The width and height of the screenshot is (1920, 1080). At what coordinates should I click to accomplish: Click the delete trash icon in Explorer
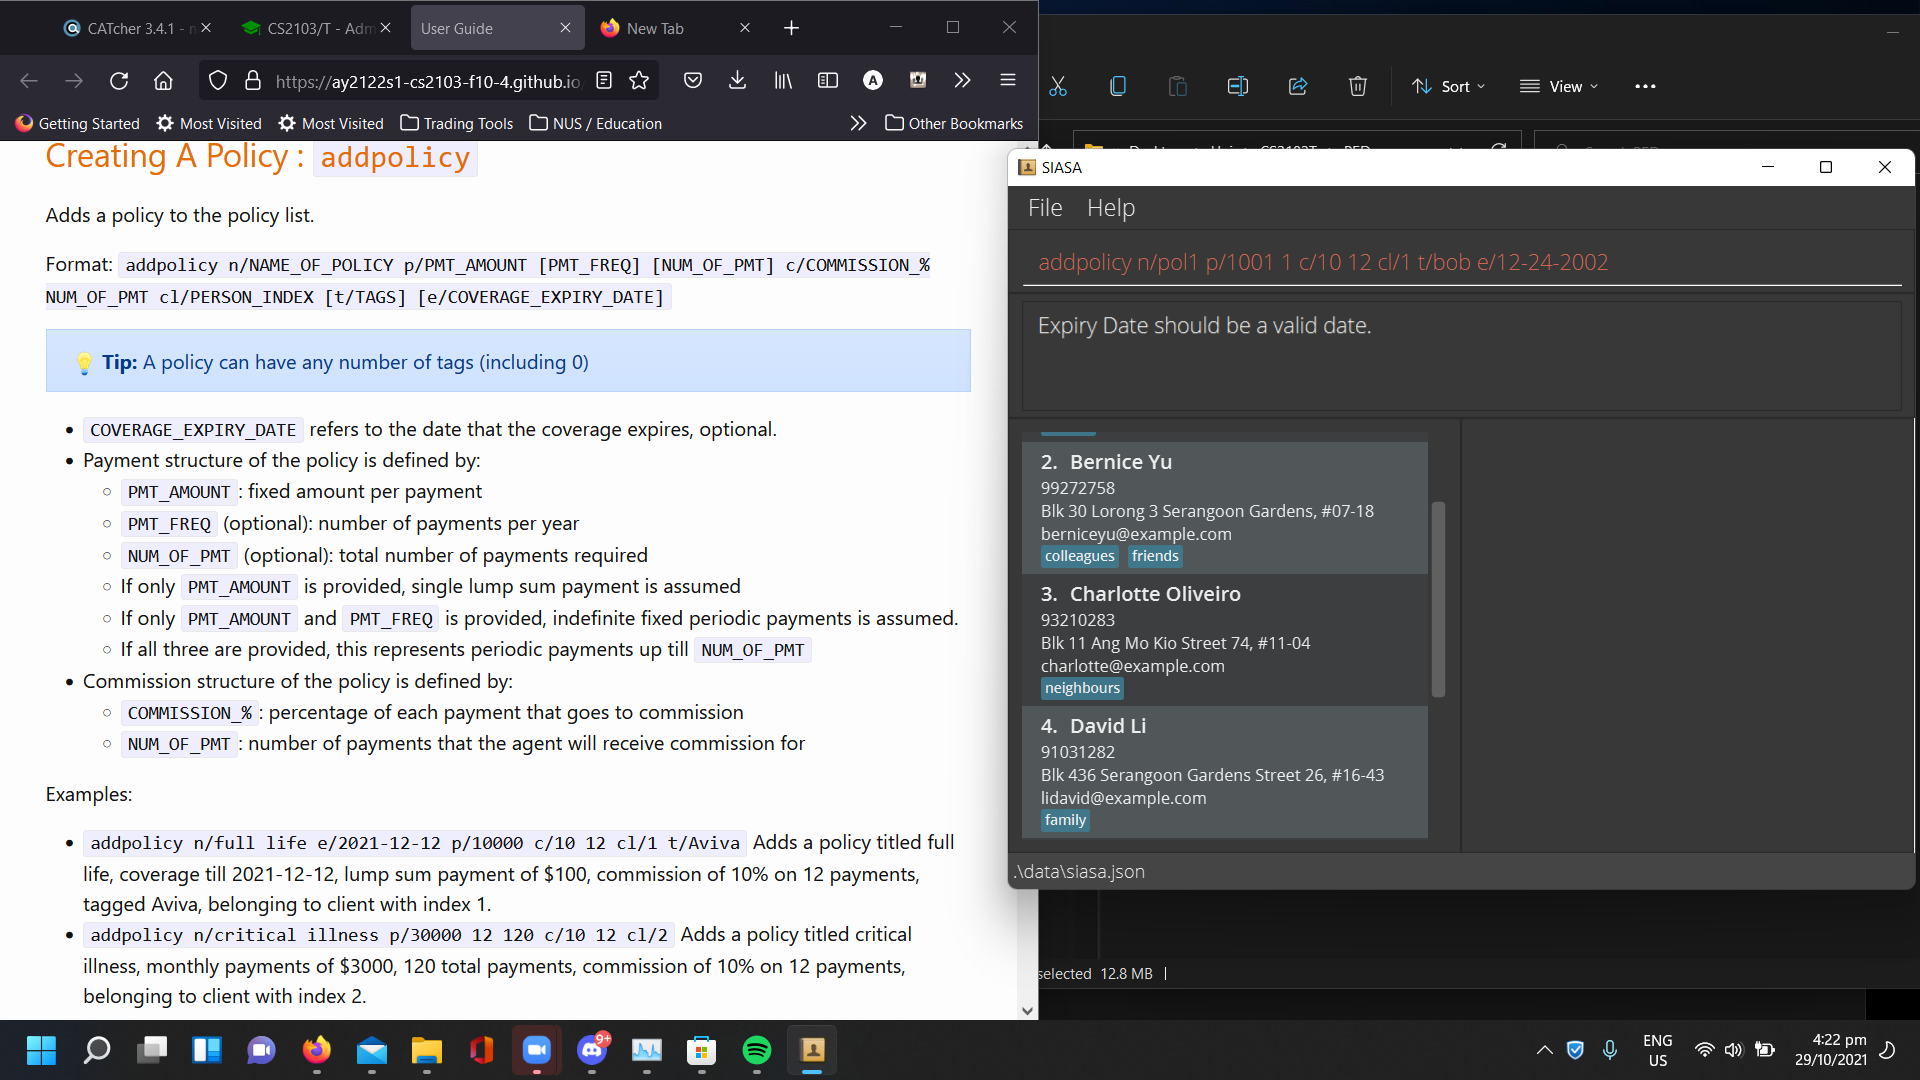point(1357,87)
